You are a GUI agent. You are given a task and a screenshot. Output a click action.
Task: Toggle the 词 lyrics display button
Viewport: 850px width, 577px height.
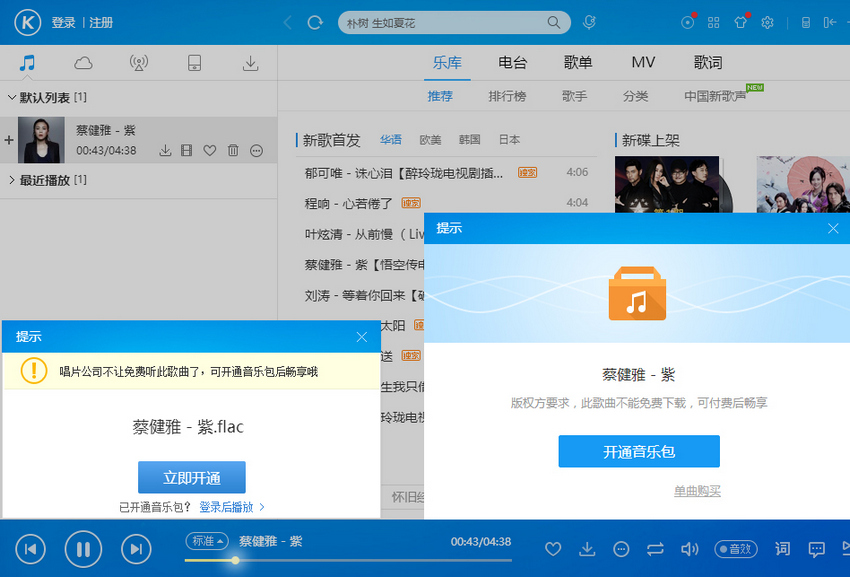click(x=781, y=549)
